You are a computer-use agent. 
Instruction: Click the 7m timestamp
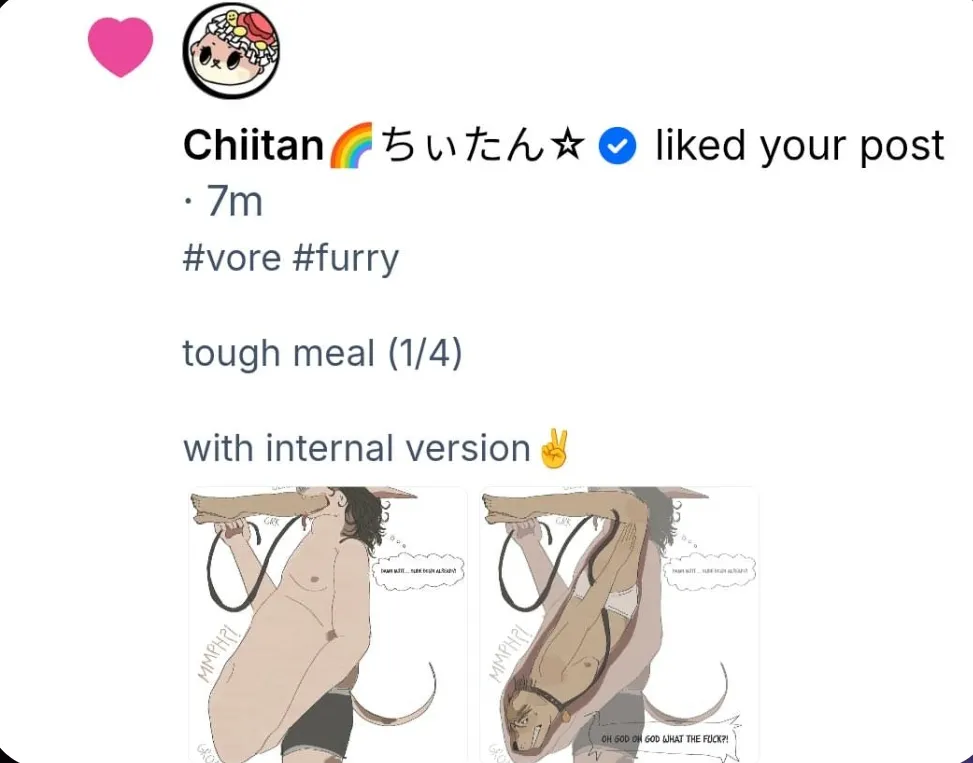pos(234,202)
